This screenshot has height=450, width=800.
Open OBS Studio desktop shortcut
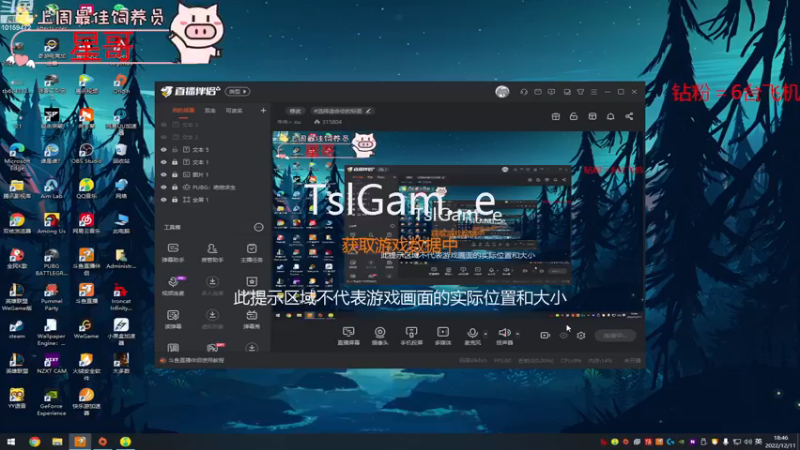86,153
